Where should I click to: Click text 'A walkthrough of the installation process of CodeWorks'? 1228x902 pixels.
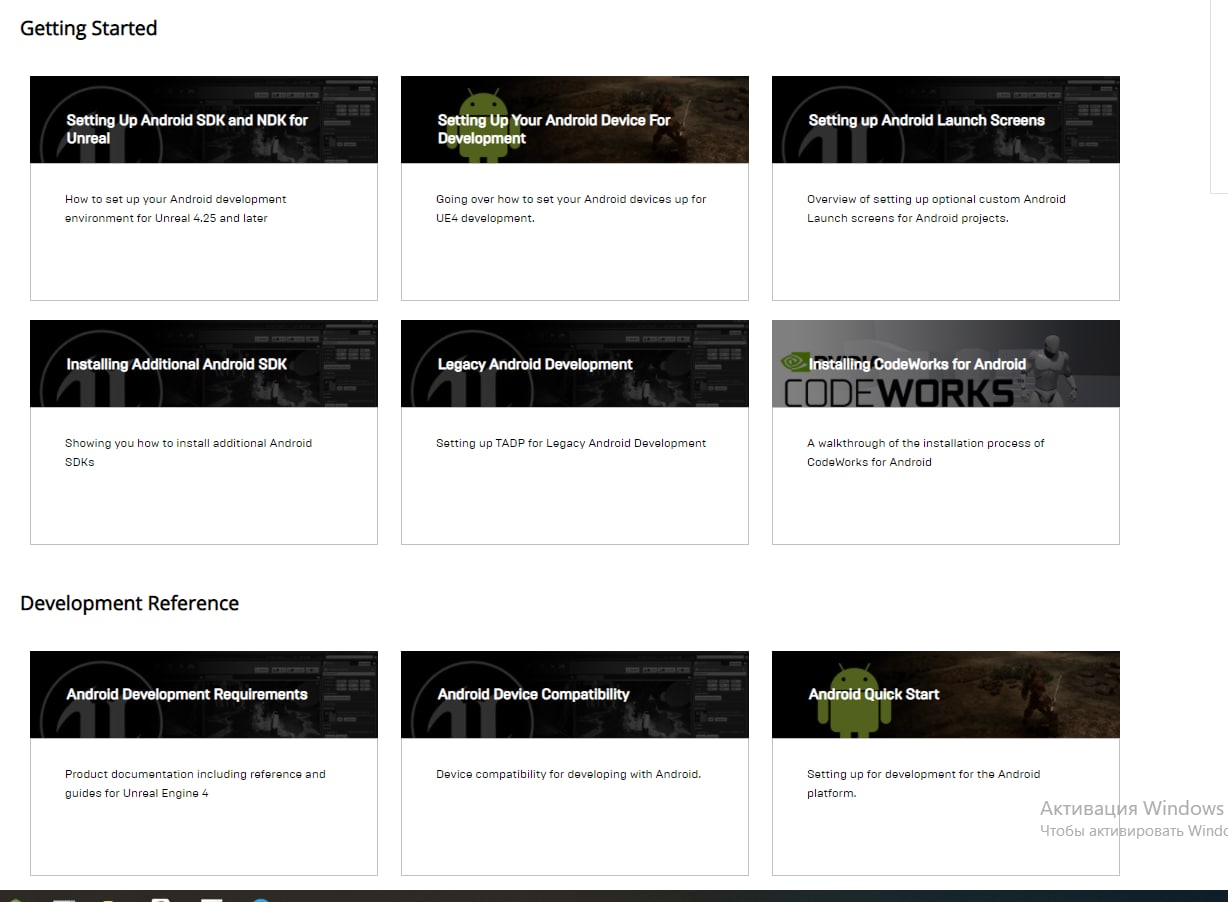tap(926, 452)
